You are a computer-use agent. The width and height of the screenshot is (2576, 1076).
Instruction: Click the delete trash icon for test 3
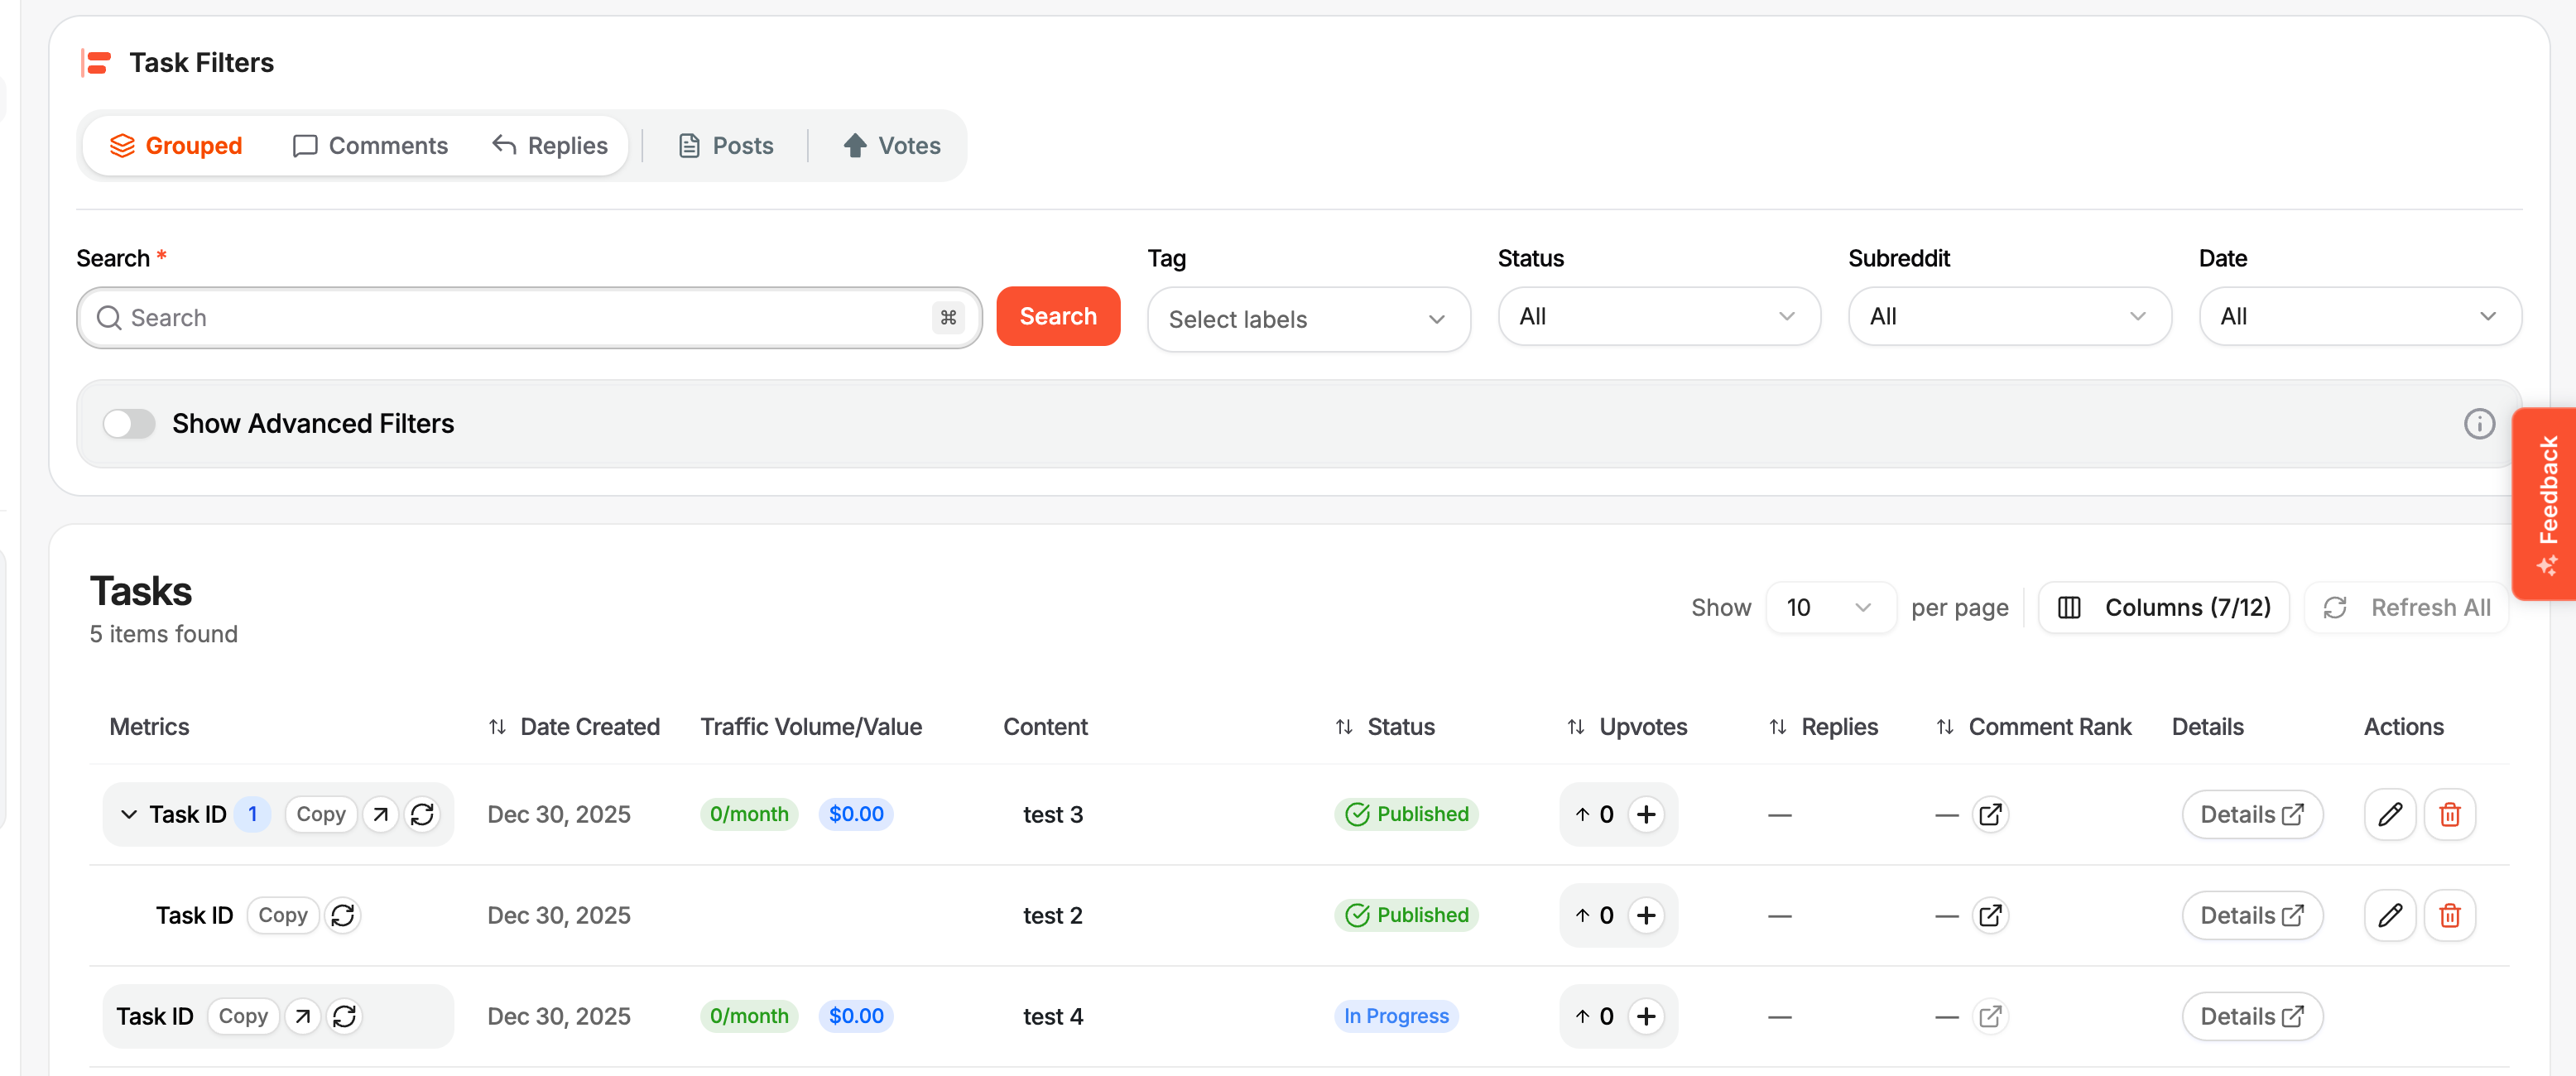(x=2449, y=814)
